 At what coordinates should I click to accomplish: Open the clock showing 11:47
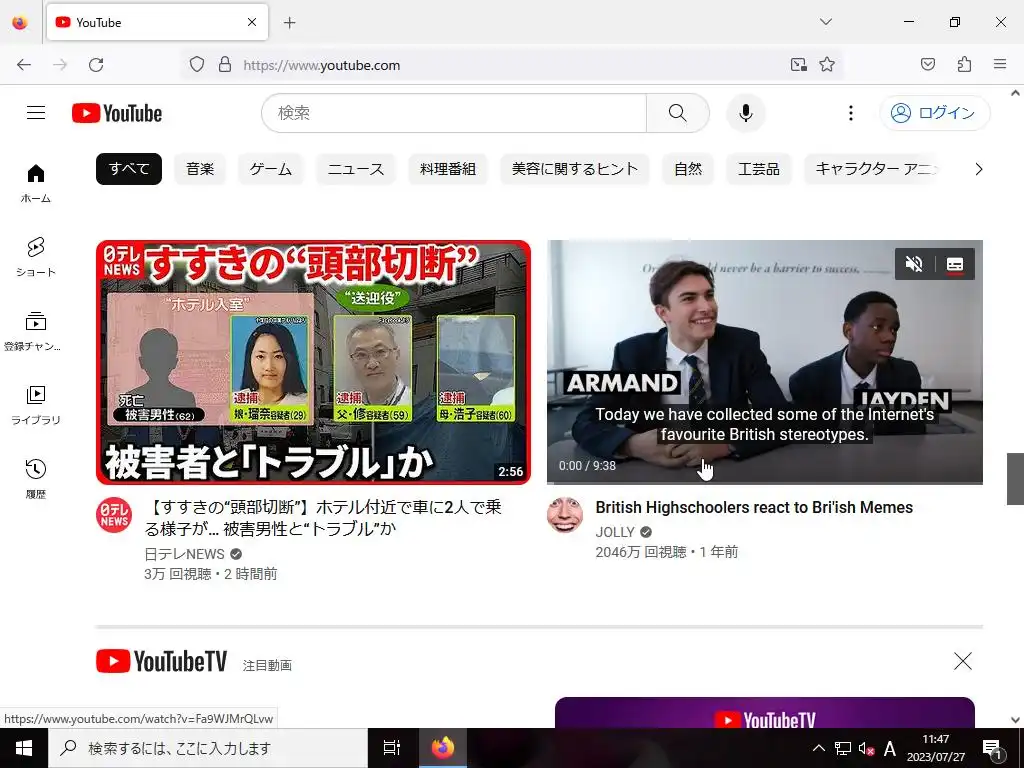pos(936,748)
